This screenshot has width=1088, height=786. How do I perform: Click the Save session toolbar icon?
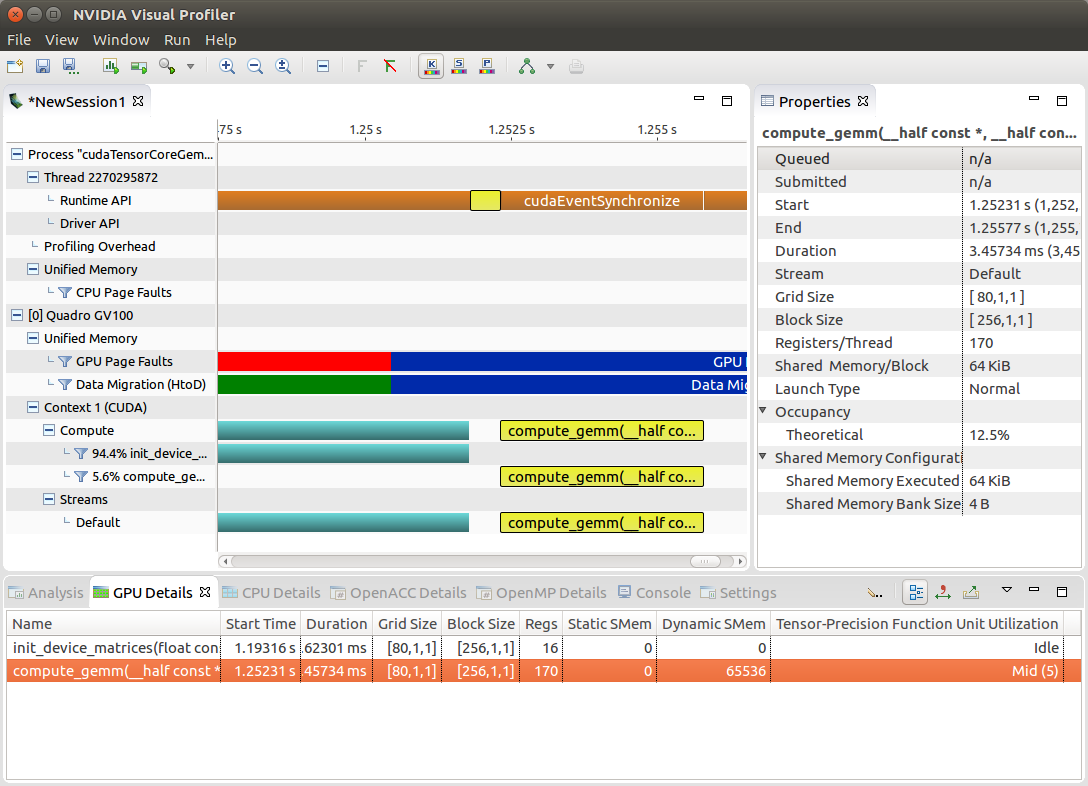pos(43,67)
